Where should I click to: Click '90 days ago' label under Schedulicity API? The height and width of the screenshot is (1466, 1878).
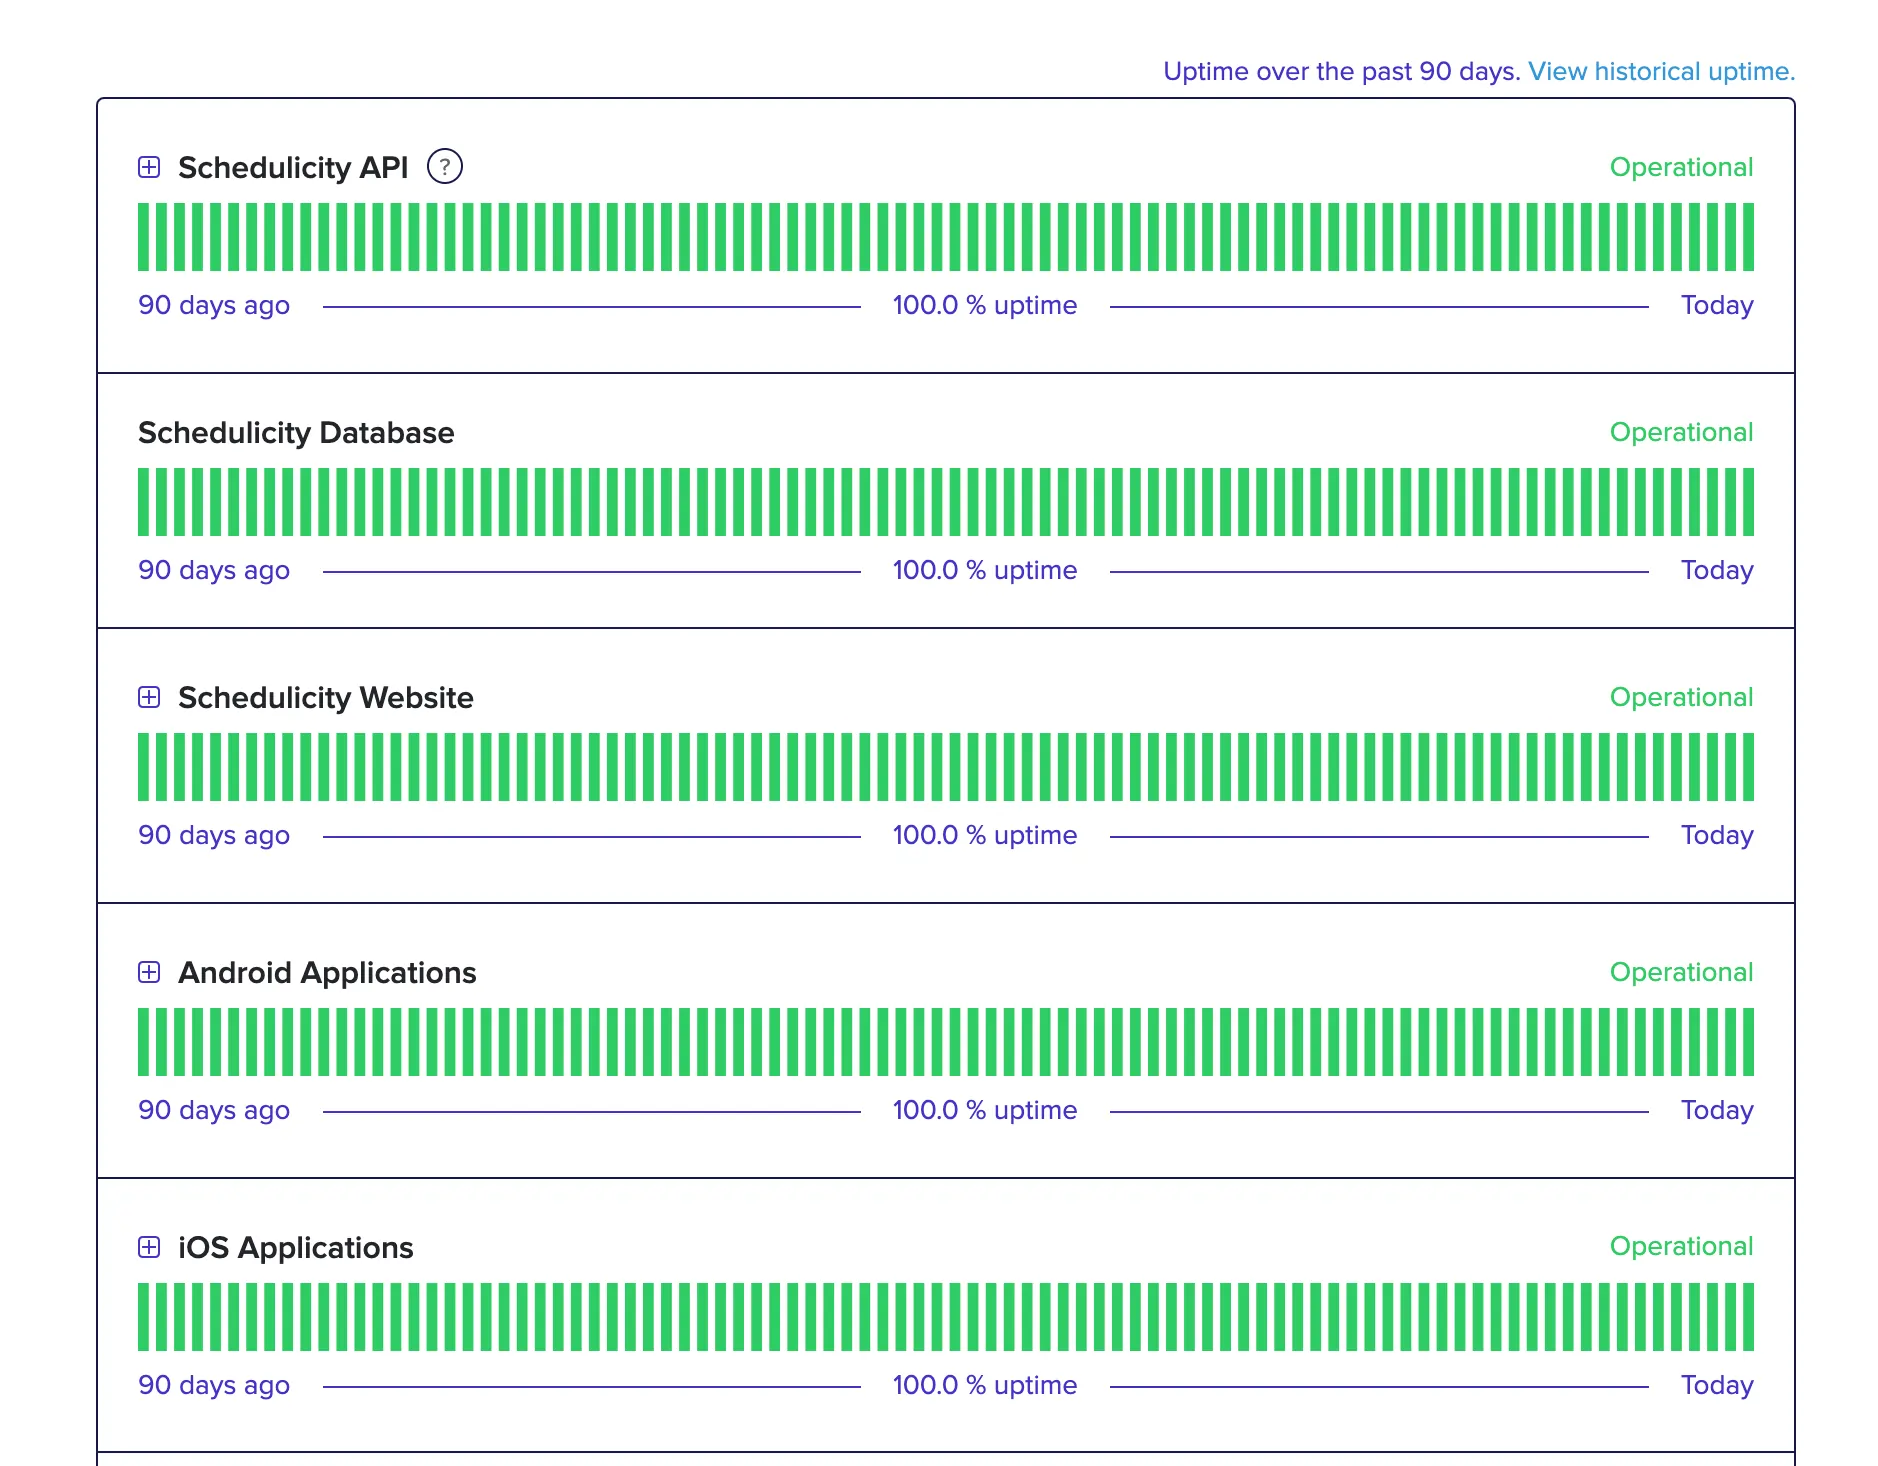pyautogui.click(x=214, y=305)
